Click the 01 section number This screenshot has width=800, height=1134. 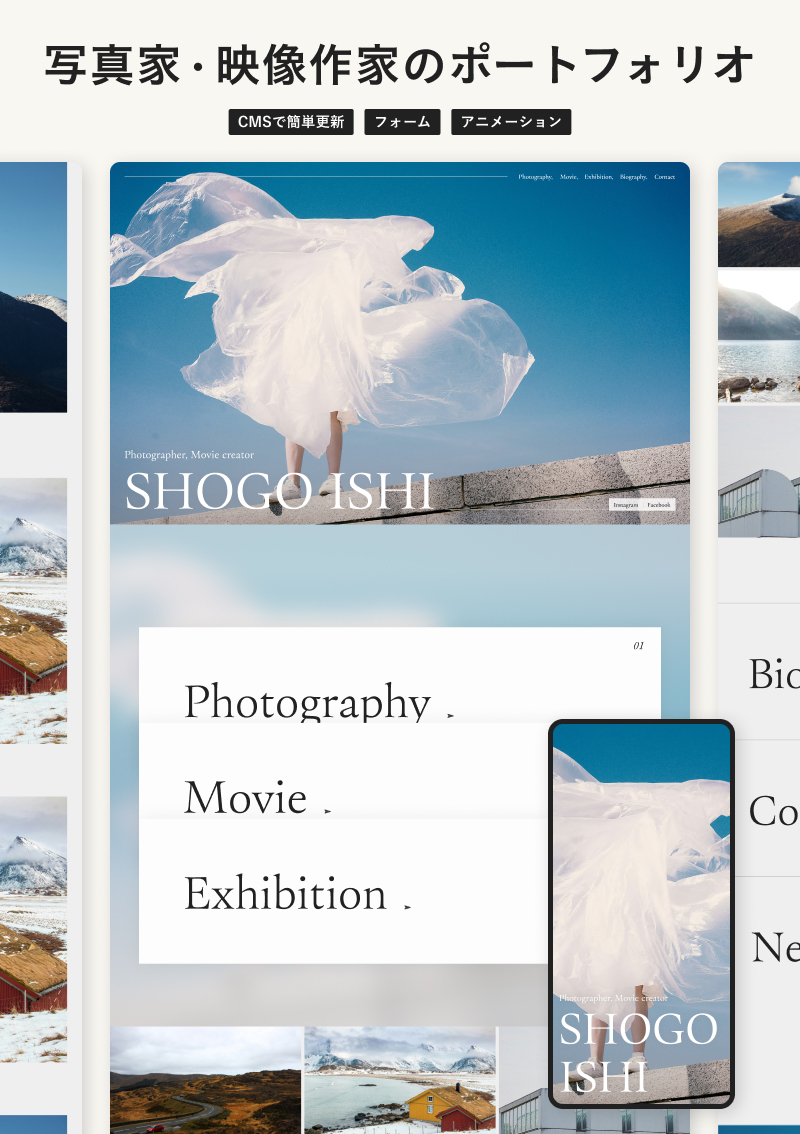[x=638, y=646]
